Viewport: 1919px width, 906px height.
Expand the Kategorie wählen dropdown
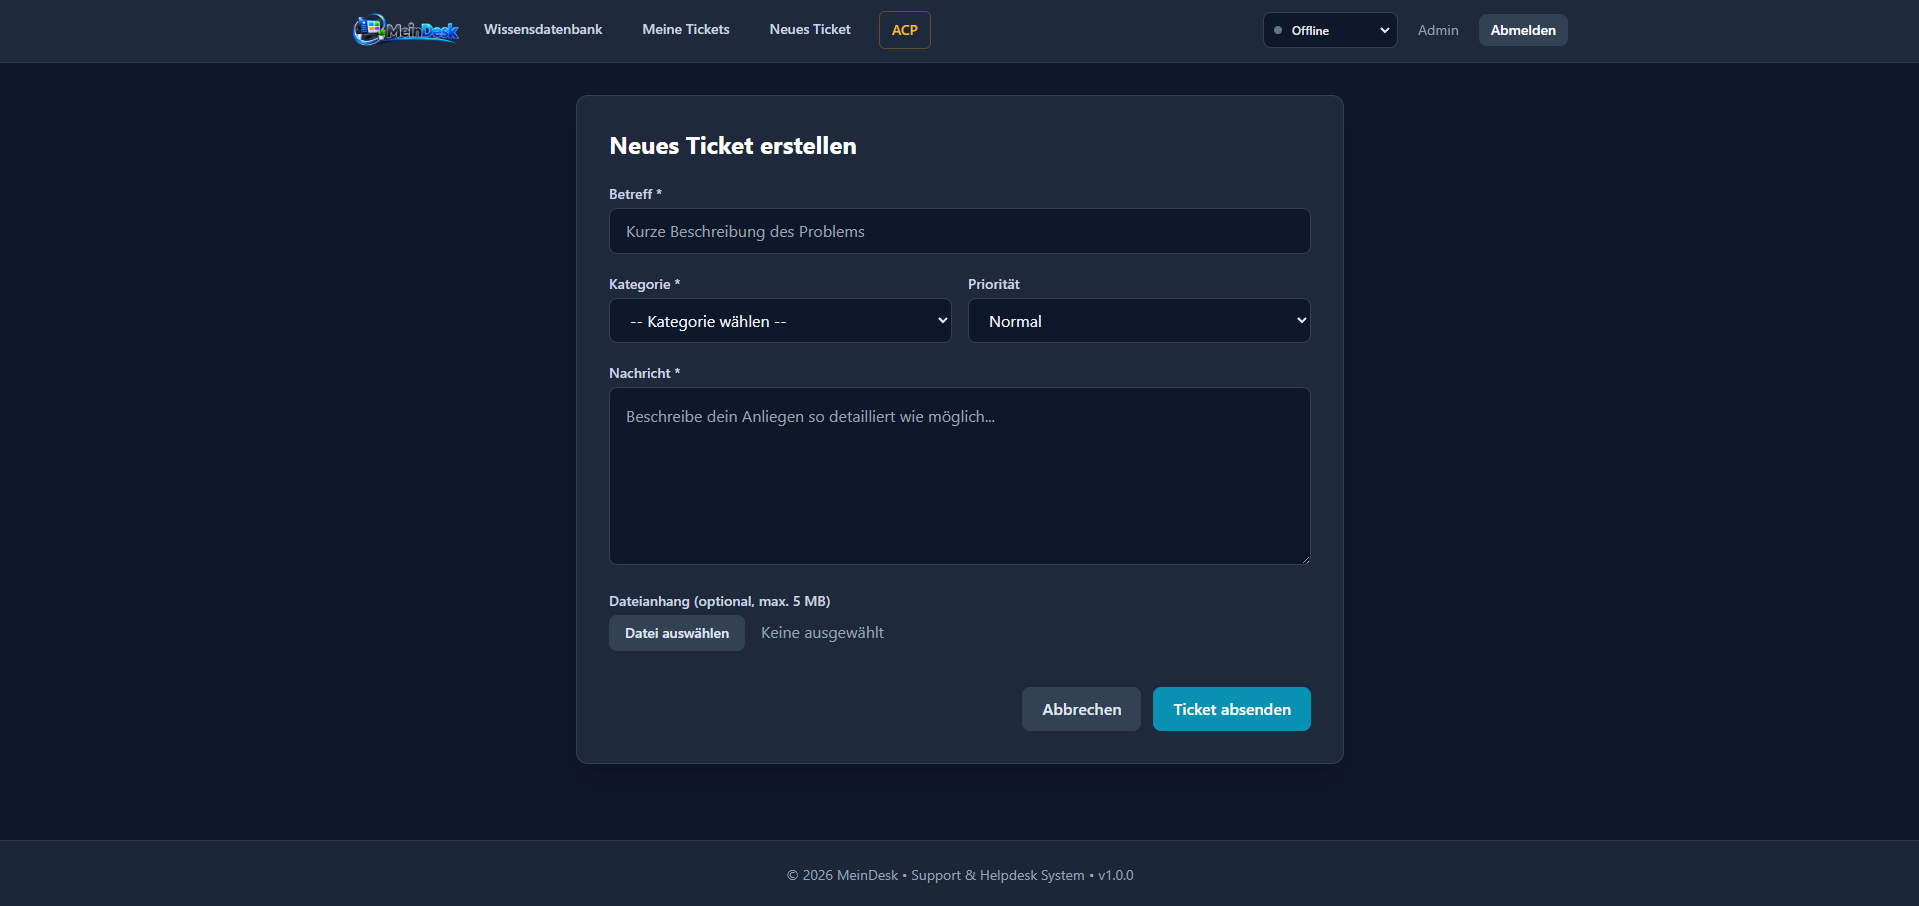click(780, 321)
